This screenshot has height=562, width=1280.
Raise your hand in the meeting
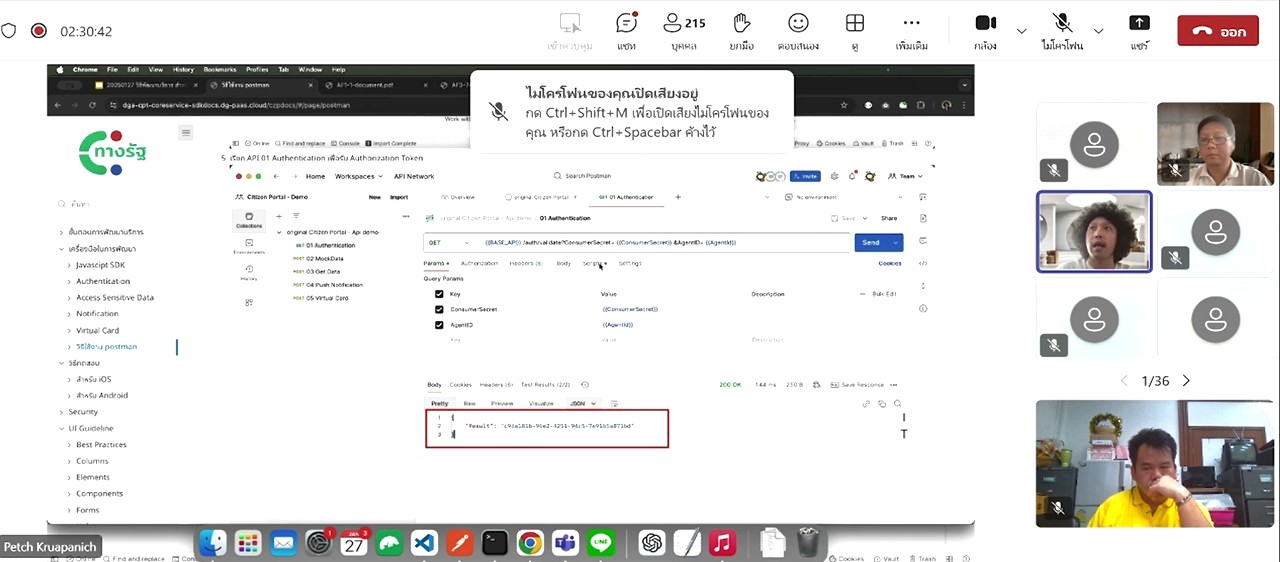click(741, 30)
